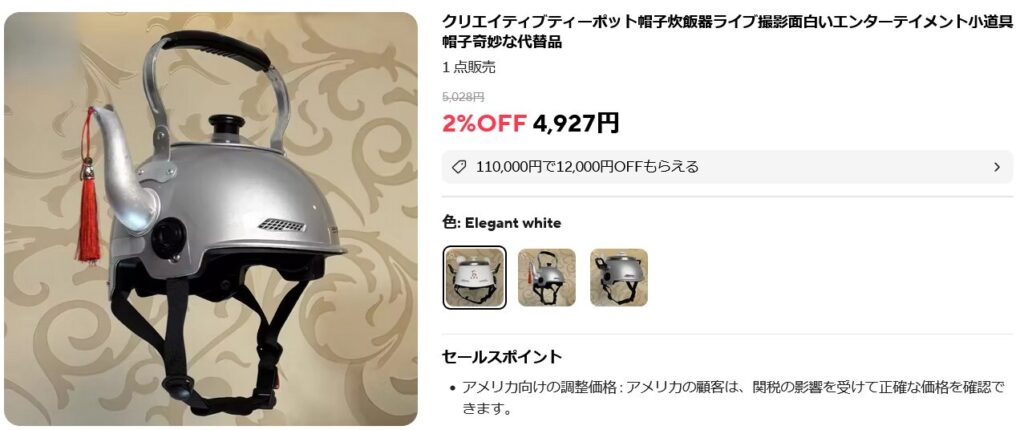1024x430 pixels.
Task: Click the coupon tag icon
Action: point(459,167)
